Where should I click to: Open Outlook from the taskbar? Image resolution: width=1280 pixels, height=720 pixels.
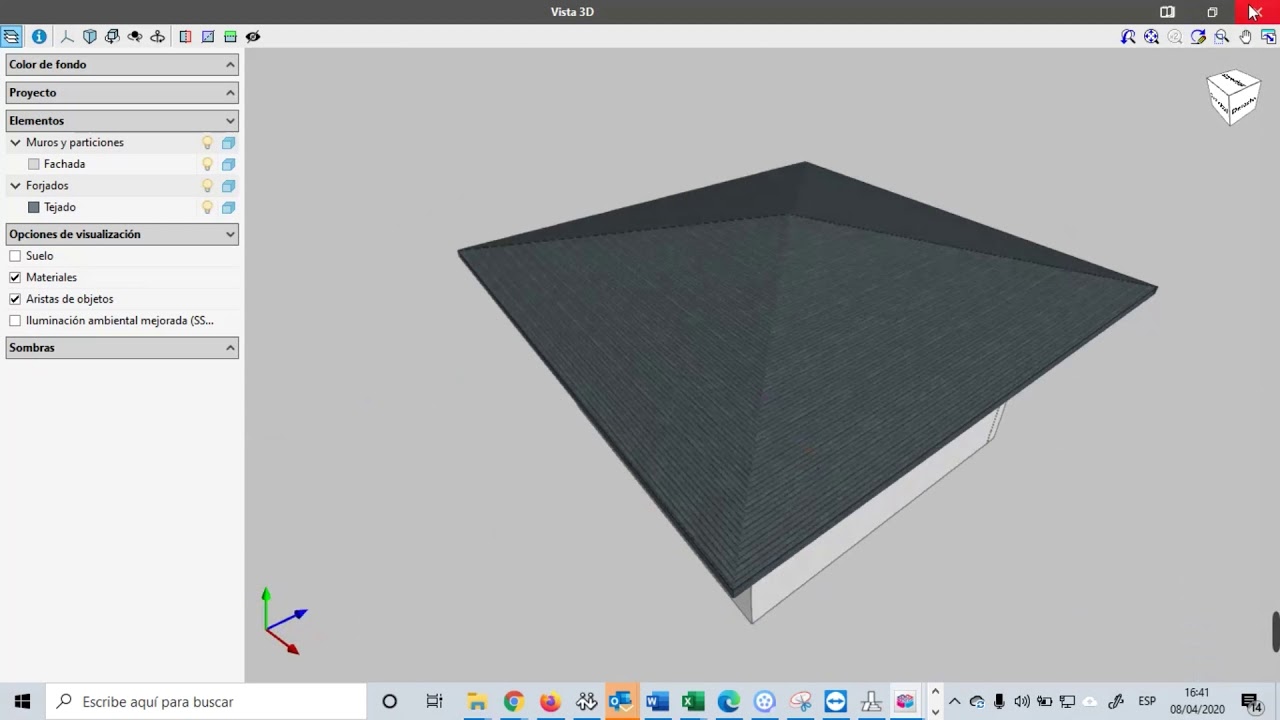click(x=620, y=702)
